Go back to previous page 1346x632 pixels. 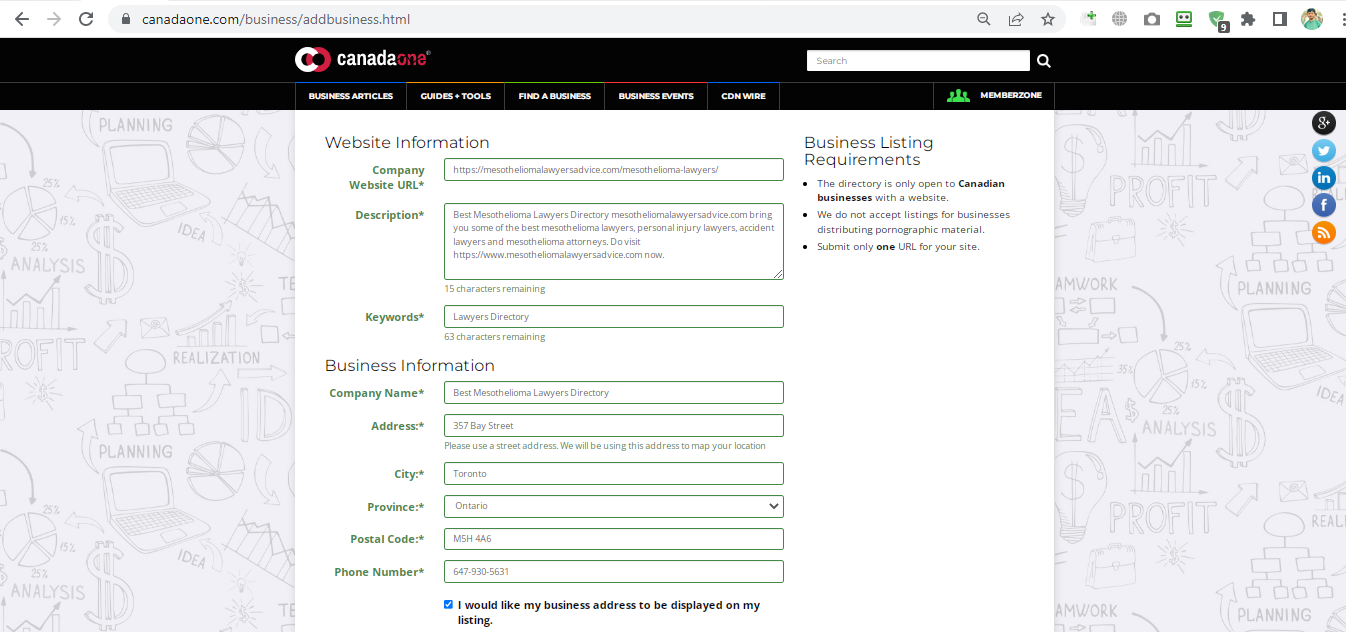click(x=22, y=19)
